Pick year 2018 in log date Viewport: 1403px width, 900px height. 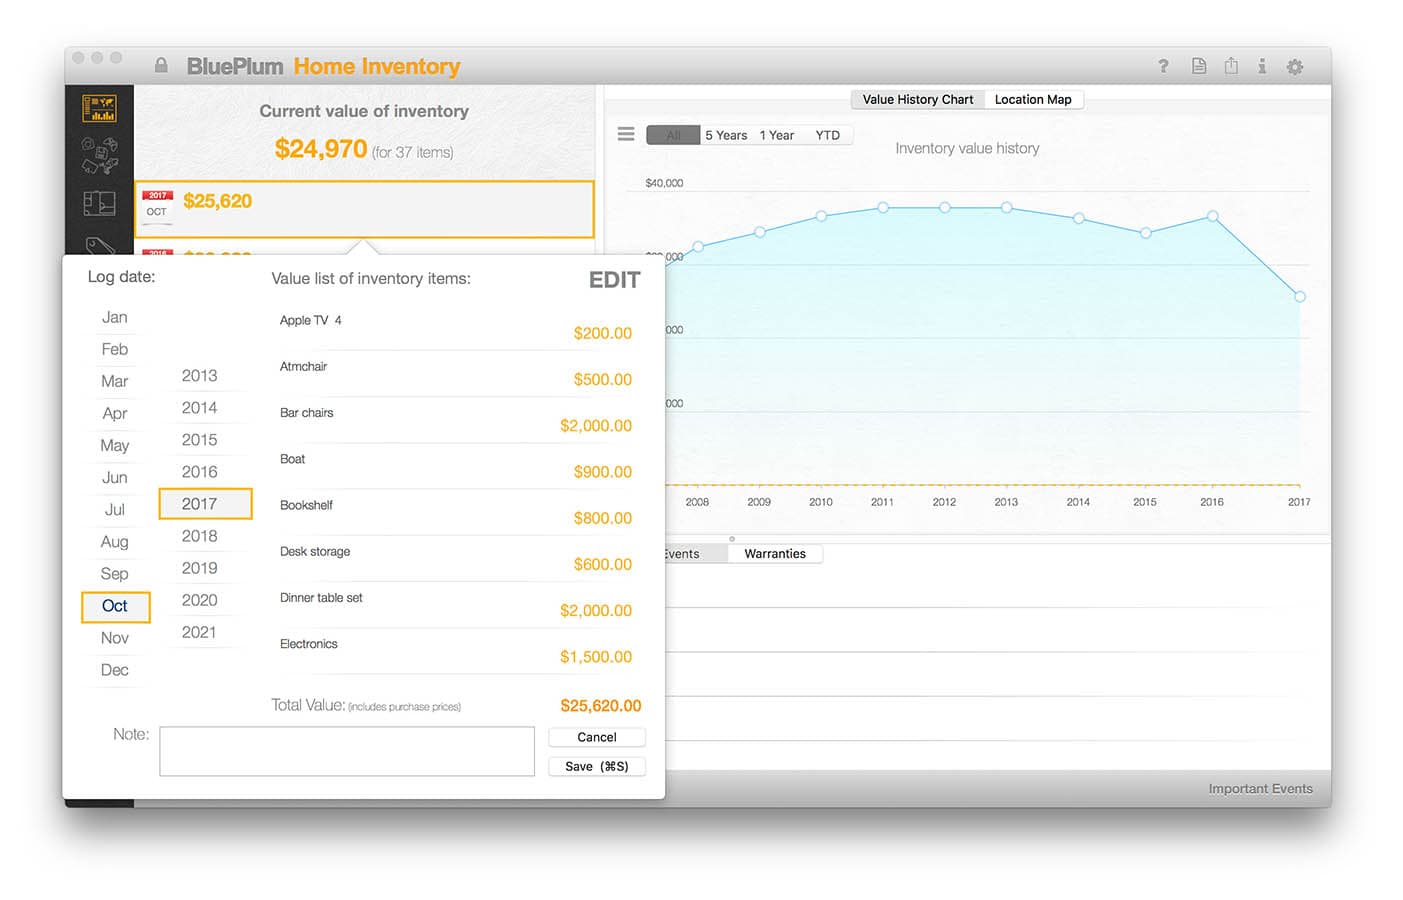tap(200, 535)
